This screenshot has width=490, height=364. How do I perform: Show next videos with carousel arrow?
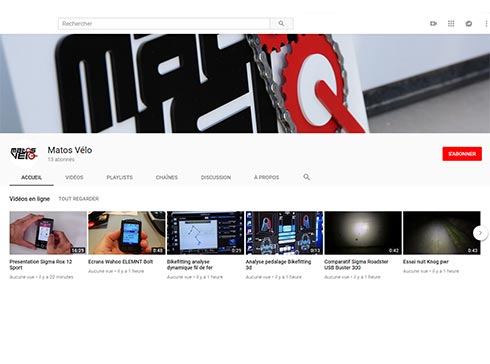(x=480, y=233)
